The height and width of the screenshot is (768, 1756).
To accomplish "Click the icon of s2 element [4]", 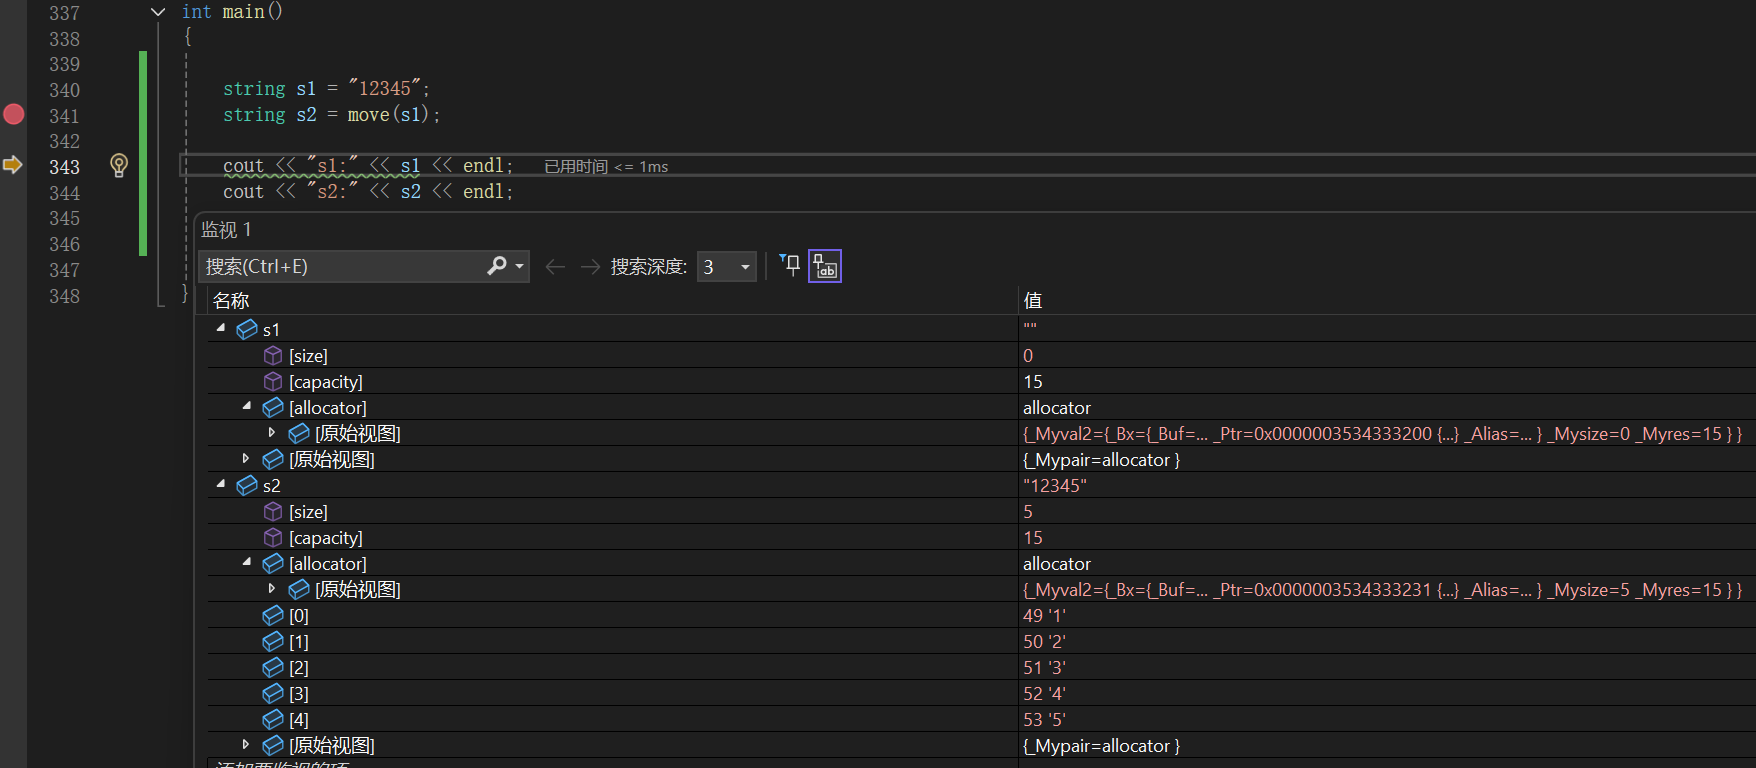I will [x=273, y=719].
